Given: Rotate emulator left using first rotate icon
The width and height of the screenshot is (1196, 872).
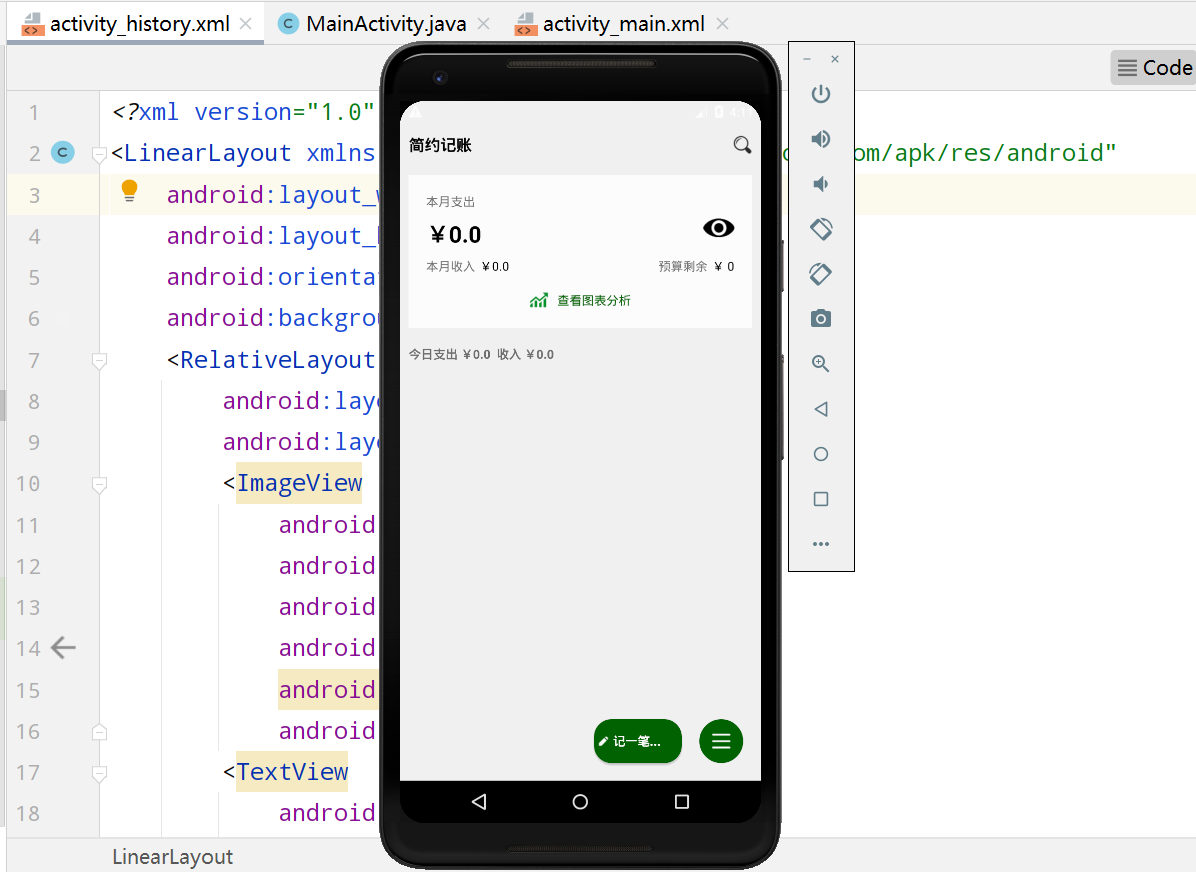Looking at the screenshot, I should 821,228.
